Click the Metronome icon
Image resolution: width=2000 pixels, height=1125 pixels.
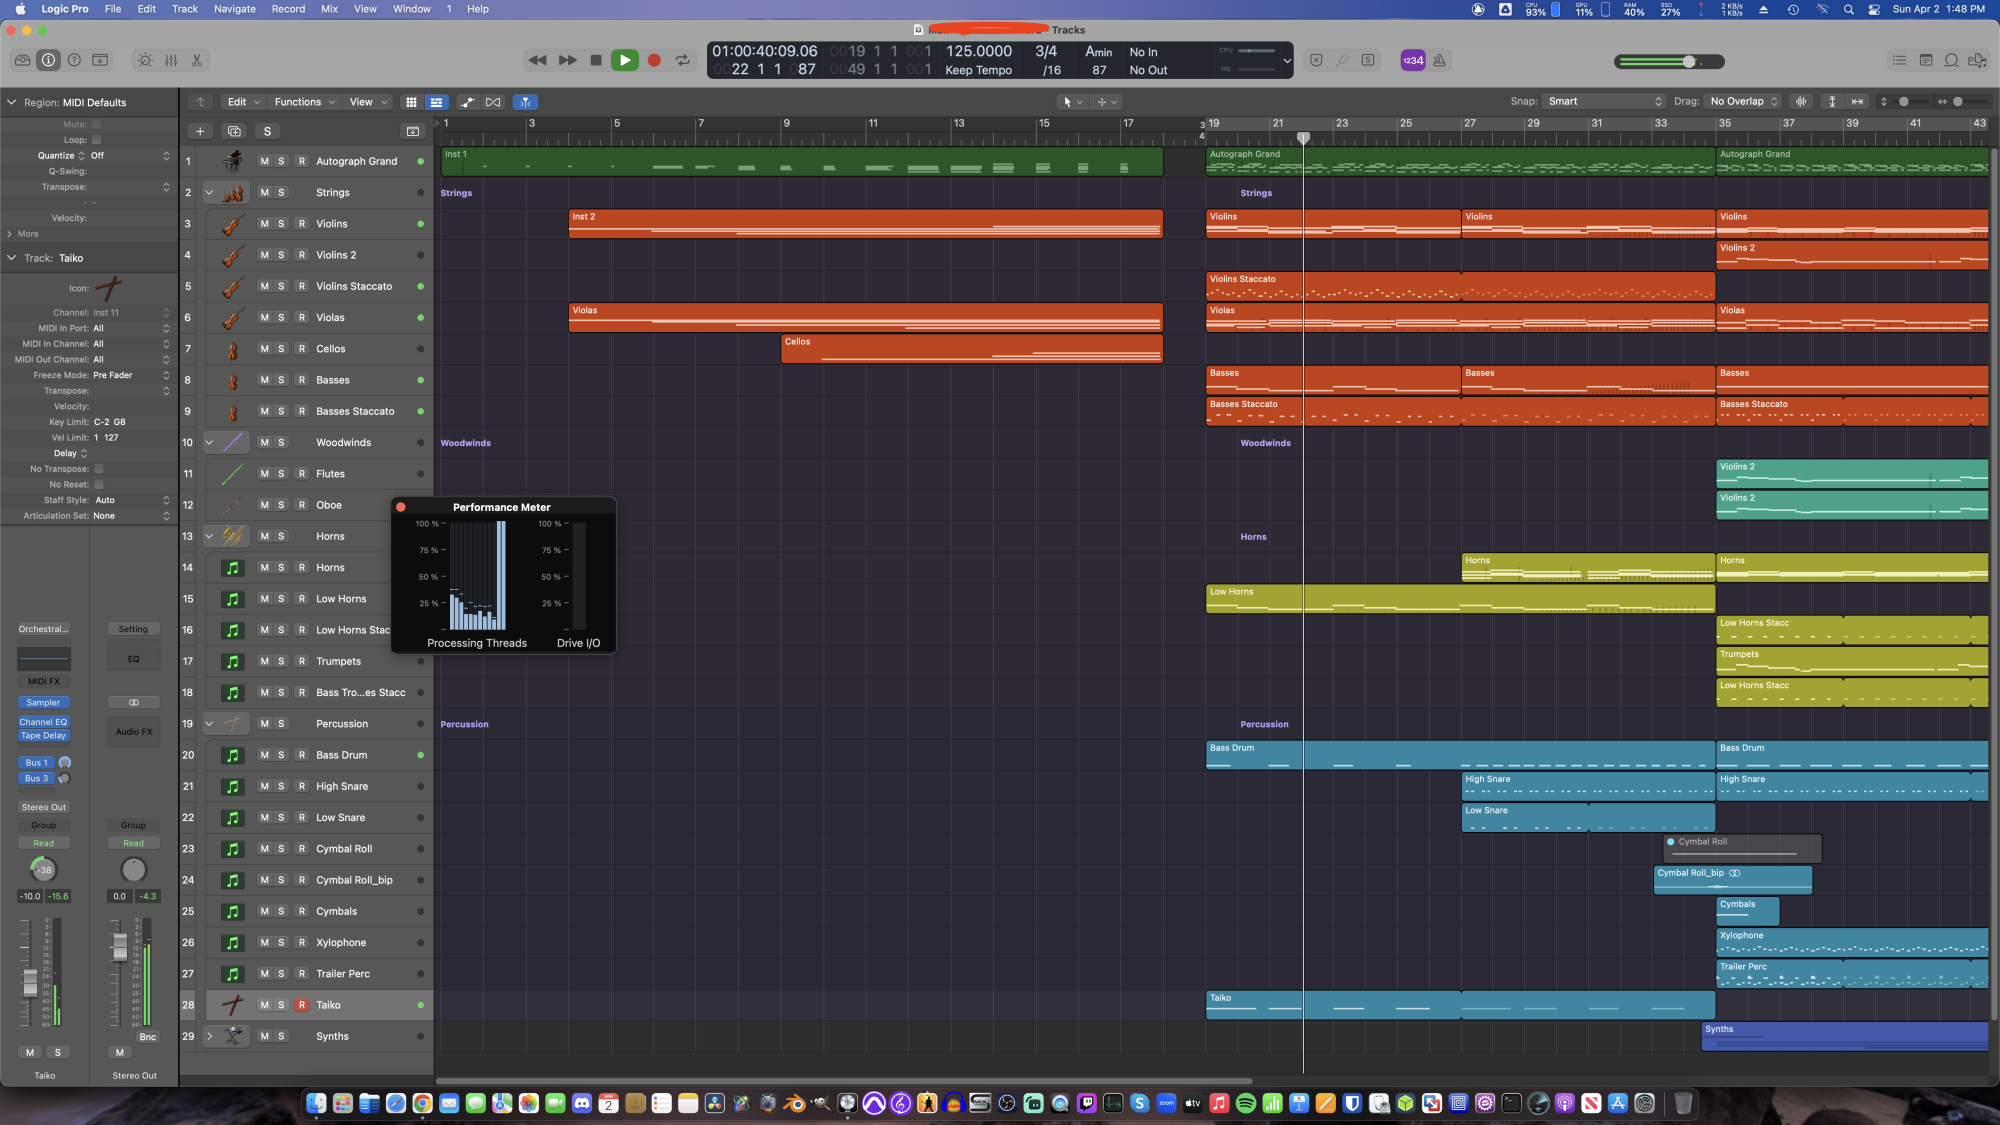coord(1439,61)
